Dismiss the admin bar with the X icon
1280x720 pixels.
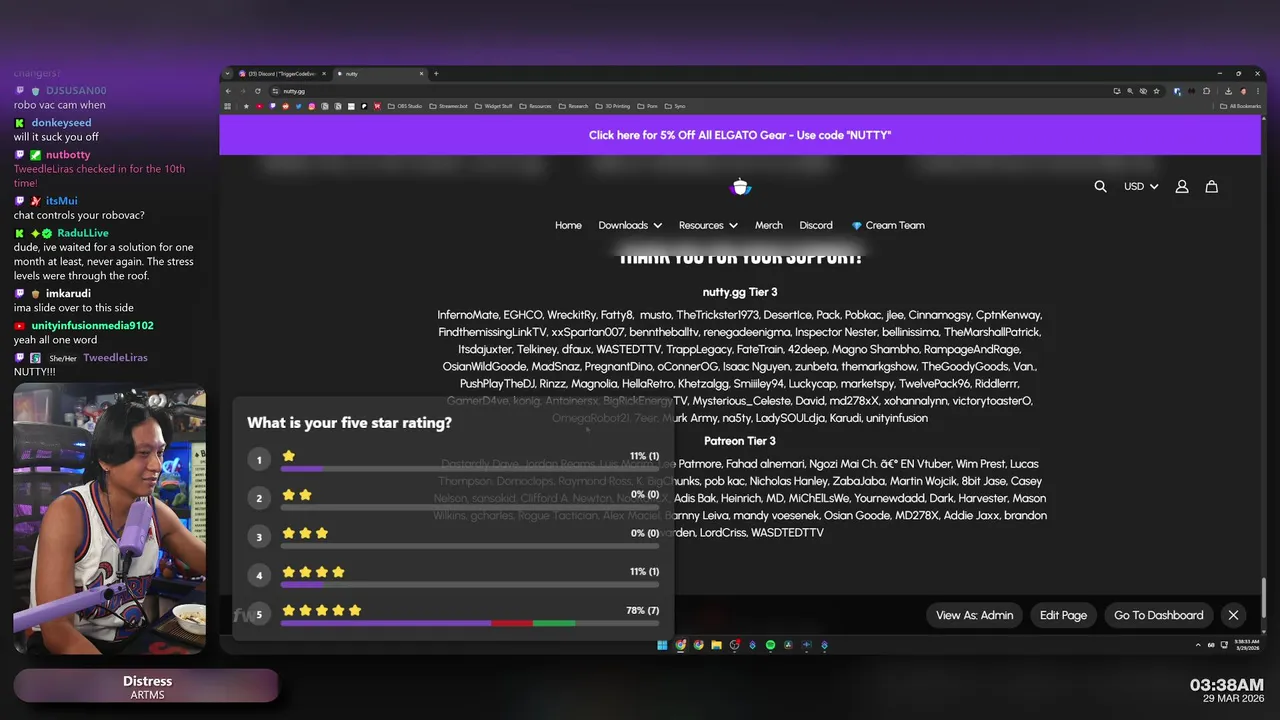[x=1233, y=615]
